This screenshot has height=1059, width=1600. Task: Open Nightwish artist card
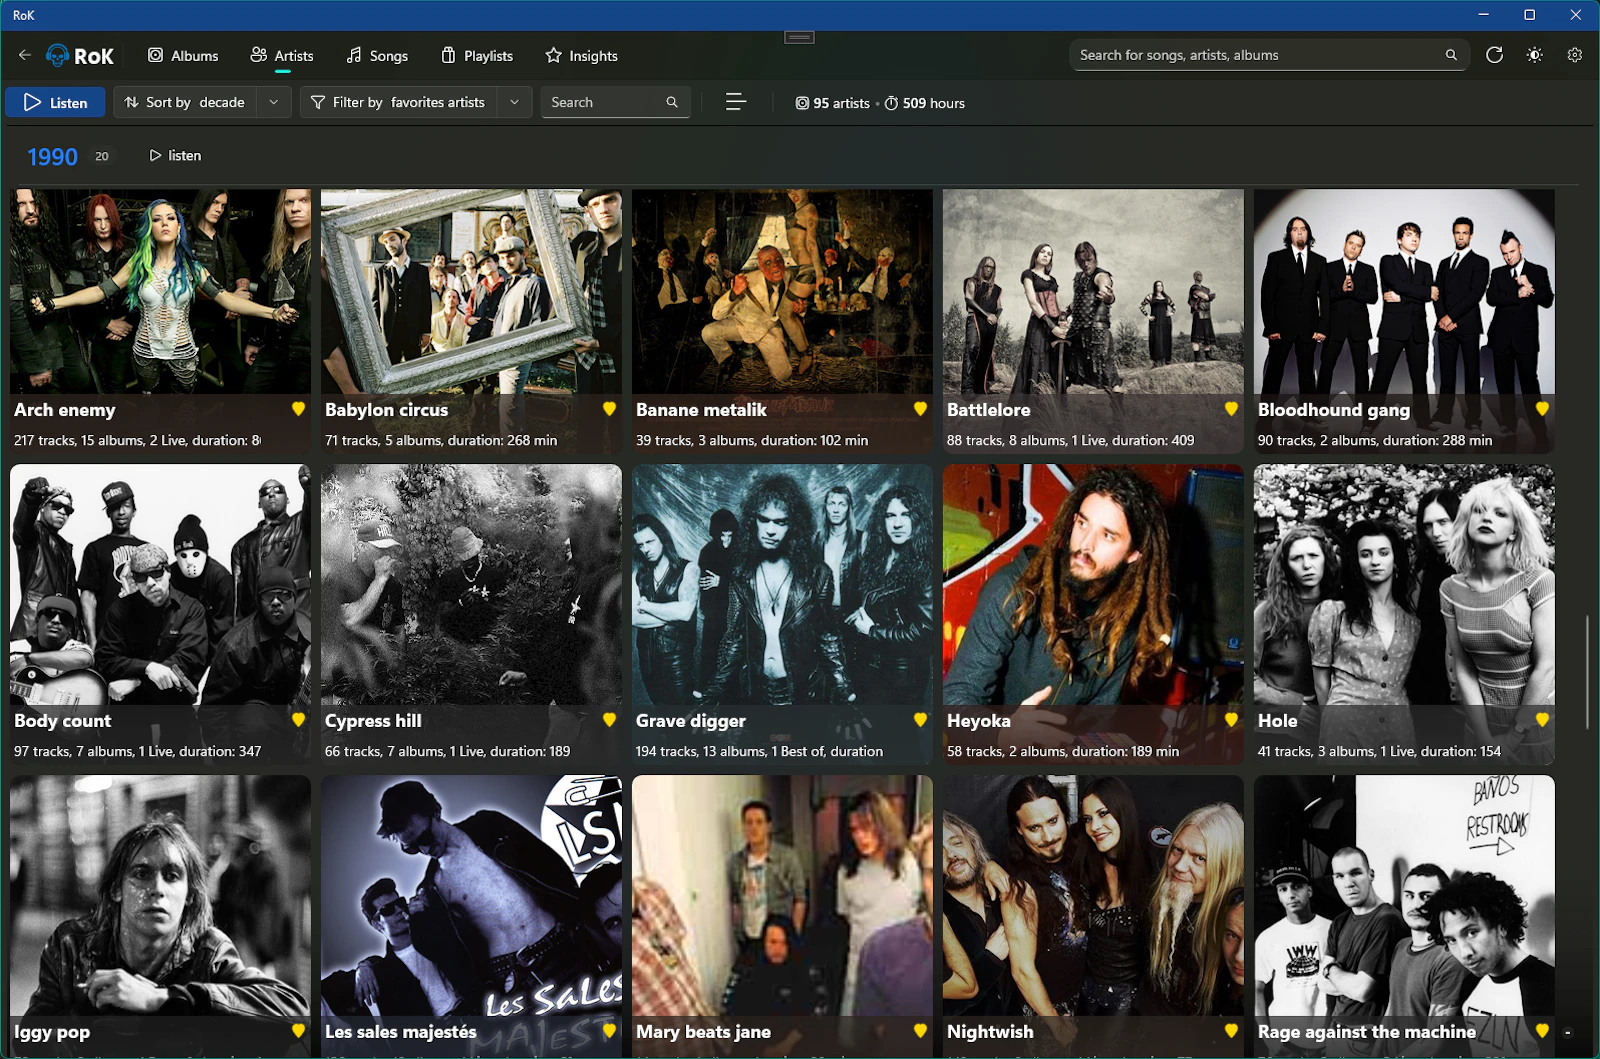1093,917
